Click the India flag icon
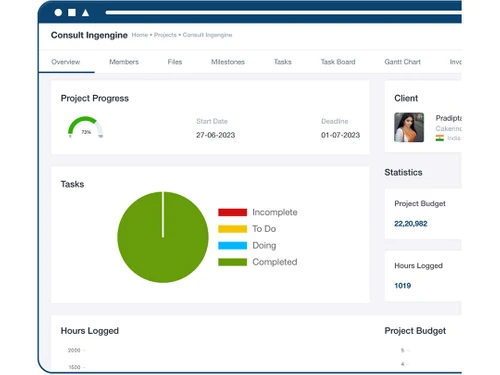Screen dimensions: 500x375 tap(440, 138)
